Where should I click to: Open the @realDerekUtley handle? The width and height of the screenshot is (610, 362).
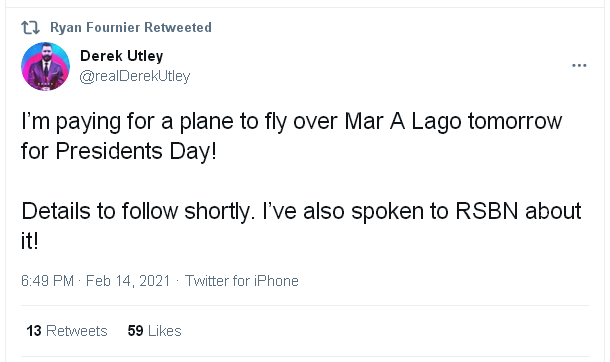pyautogui.click(x=135, y=76)
